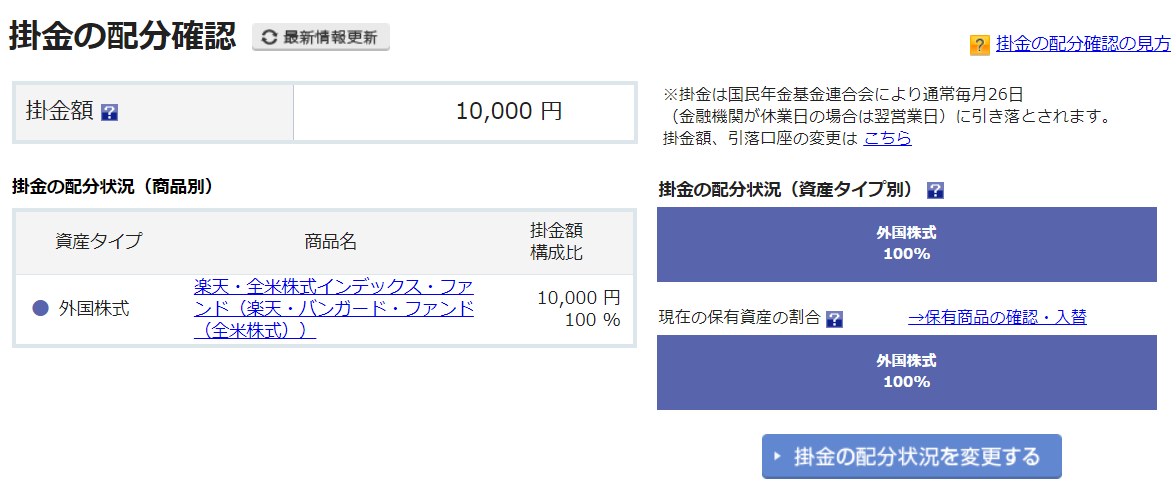This screenshot has width=1176, height=503.
Task: Open the 掛金の配分確認の見方 link
Action: pyautogui.click(x=1083, y=44)
